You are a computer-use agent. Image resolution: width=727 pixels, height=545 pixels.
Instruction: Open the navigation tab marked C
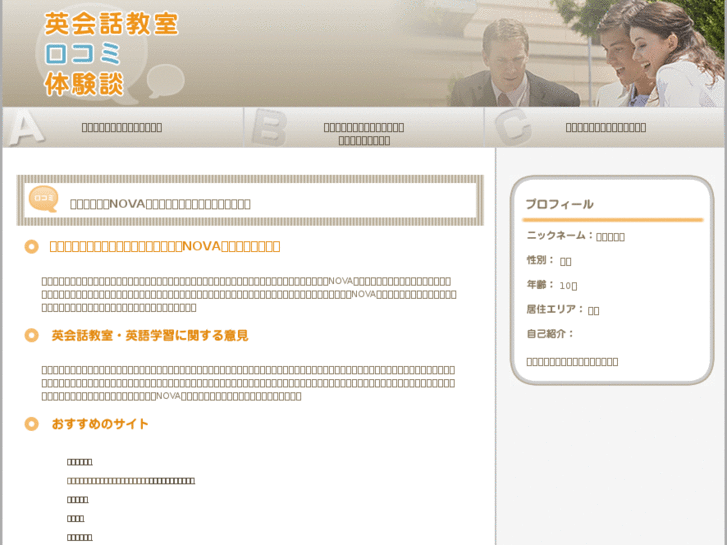tap(605, 127)
